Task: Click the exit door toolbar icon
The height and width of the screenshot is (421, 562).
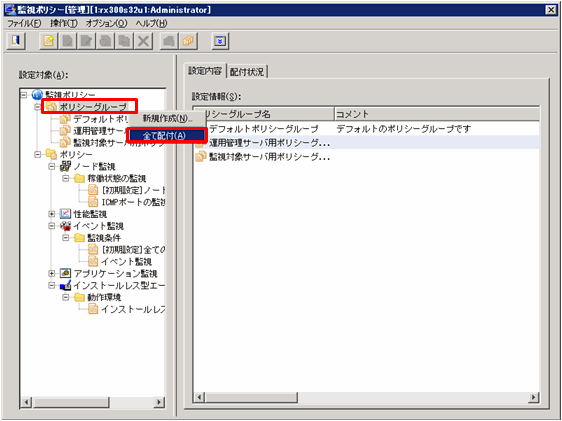Action: [16, 41]
